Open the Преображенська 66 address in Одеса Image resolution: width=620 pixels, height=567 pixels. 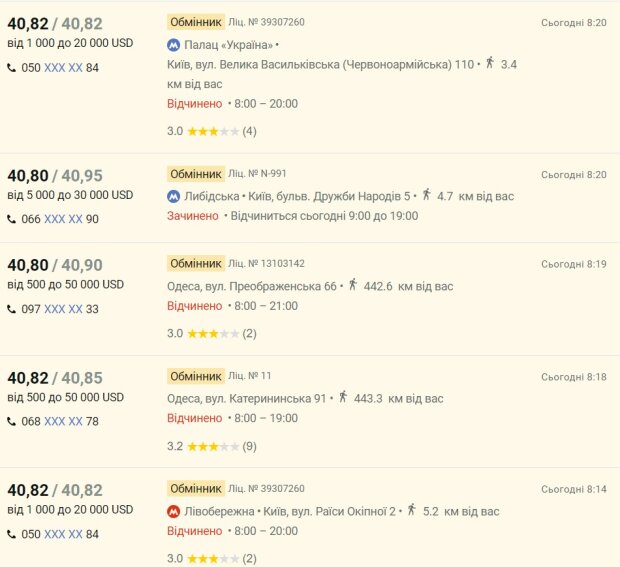point(252,286)
